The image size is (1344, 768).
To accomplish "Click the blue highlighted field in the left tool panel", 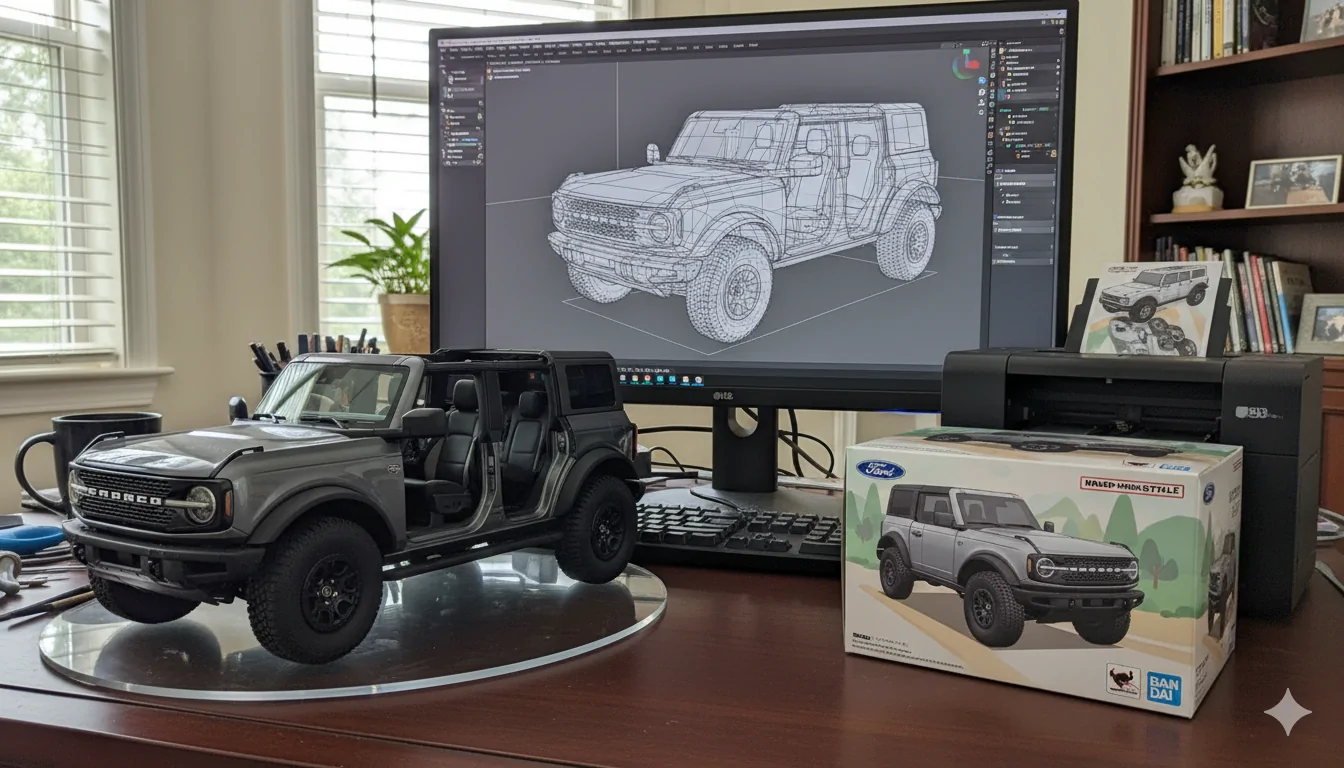I will point(469,140).
